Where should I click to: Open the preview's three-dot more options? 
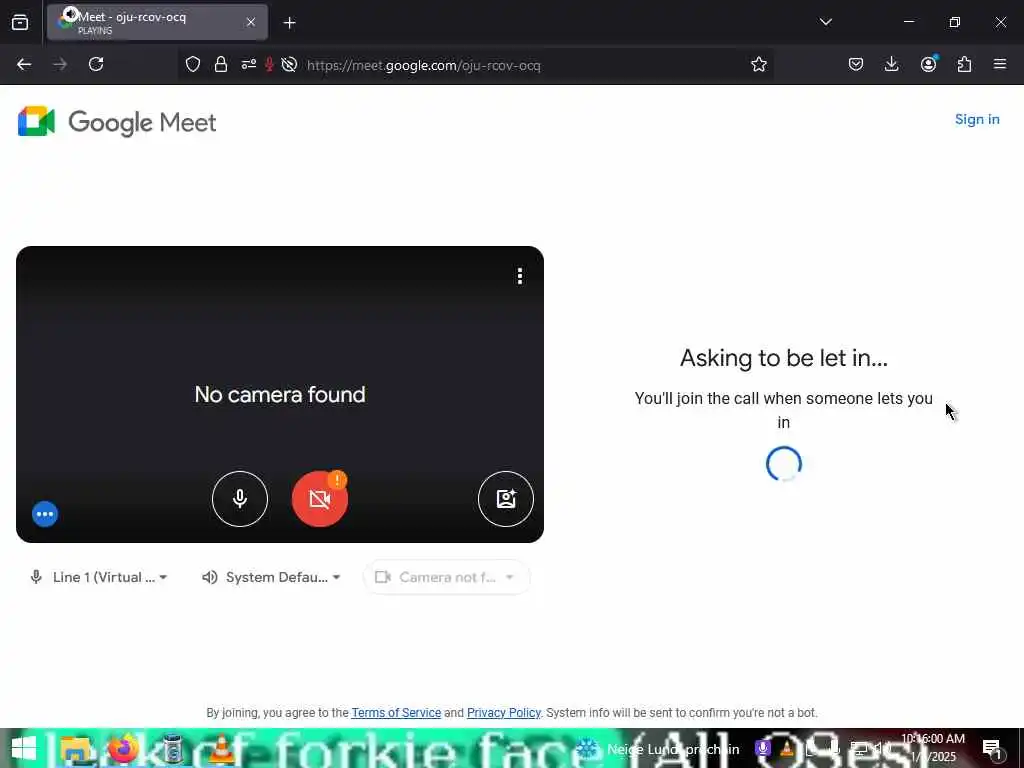520,276
